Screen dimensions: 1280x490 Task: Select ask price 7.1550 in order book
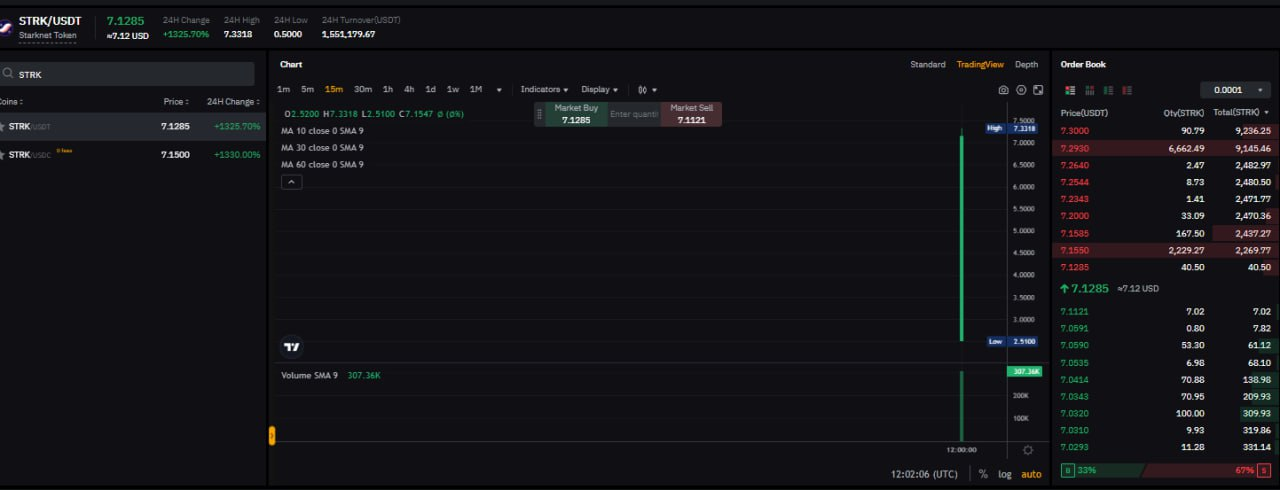click(1075, 250)
